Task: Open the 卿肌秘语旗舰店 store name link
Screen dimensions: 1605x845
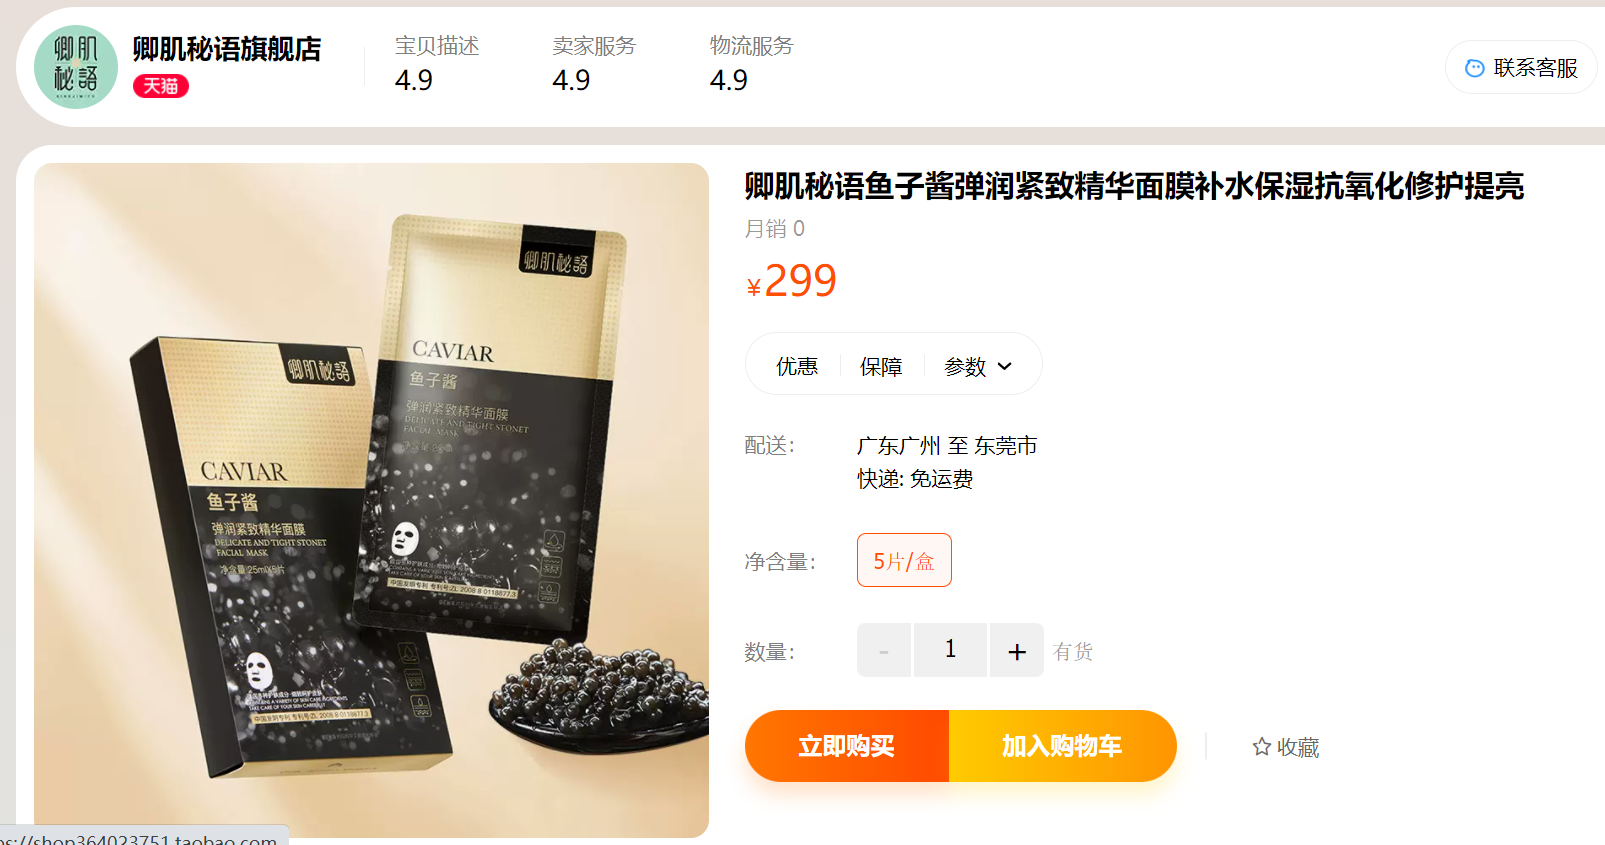Action: pos(227,49)
